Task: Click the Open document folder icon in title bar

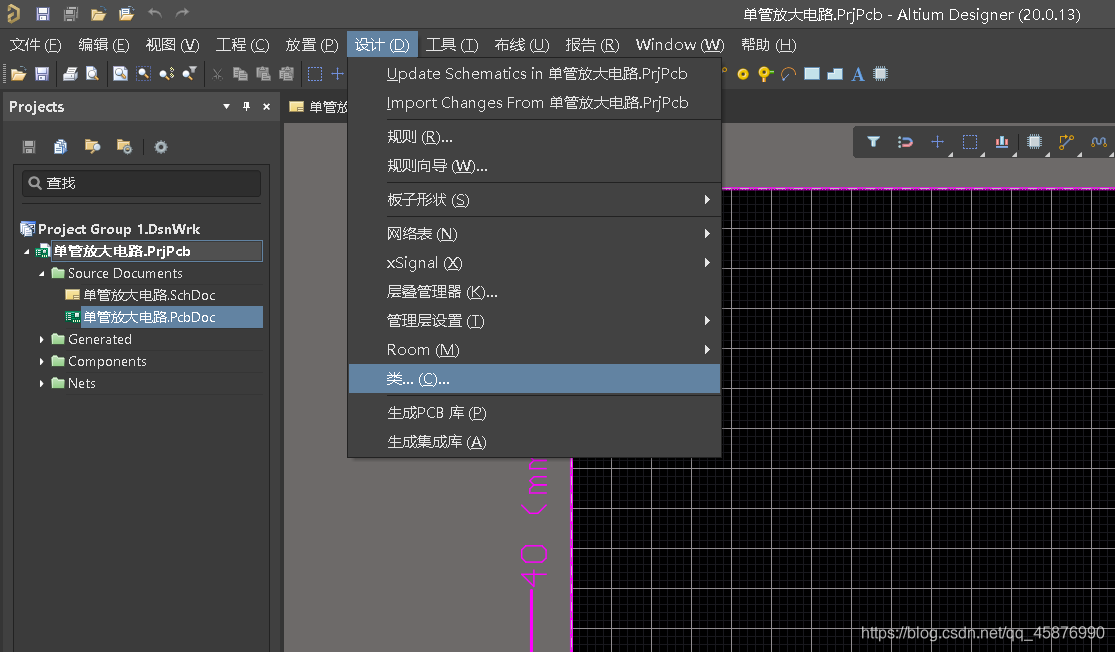Action: point(99,14)
